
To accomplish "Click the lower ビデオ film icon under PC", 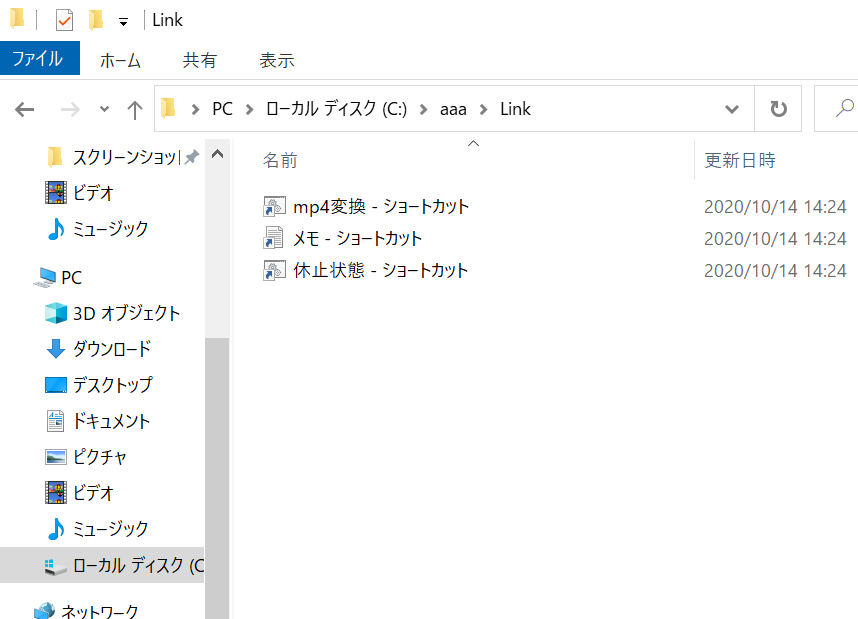I will [x=56, y=493].
